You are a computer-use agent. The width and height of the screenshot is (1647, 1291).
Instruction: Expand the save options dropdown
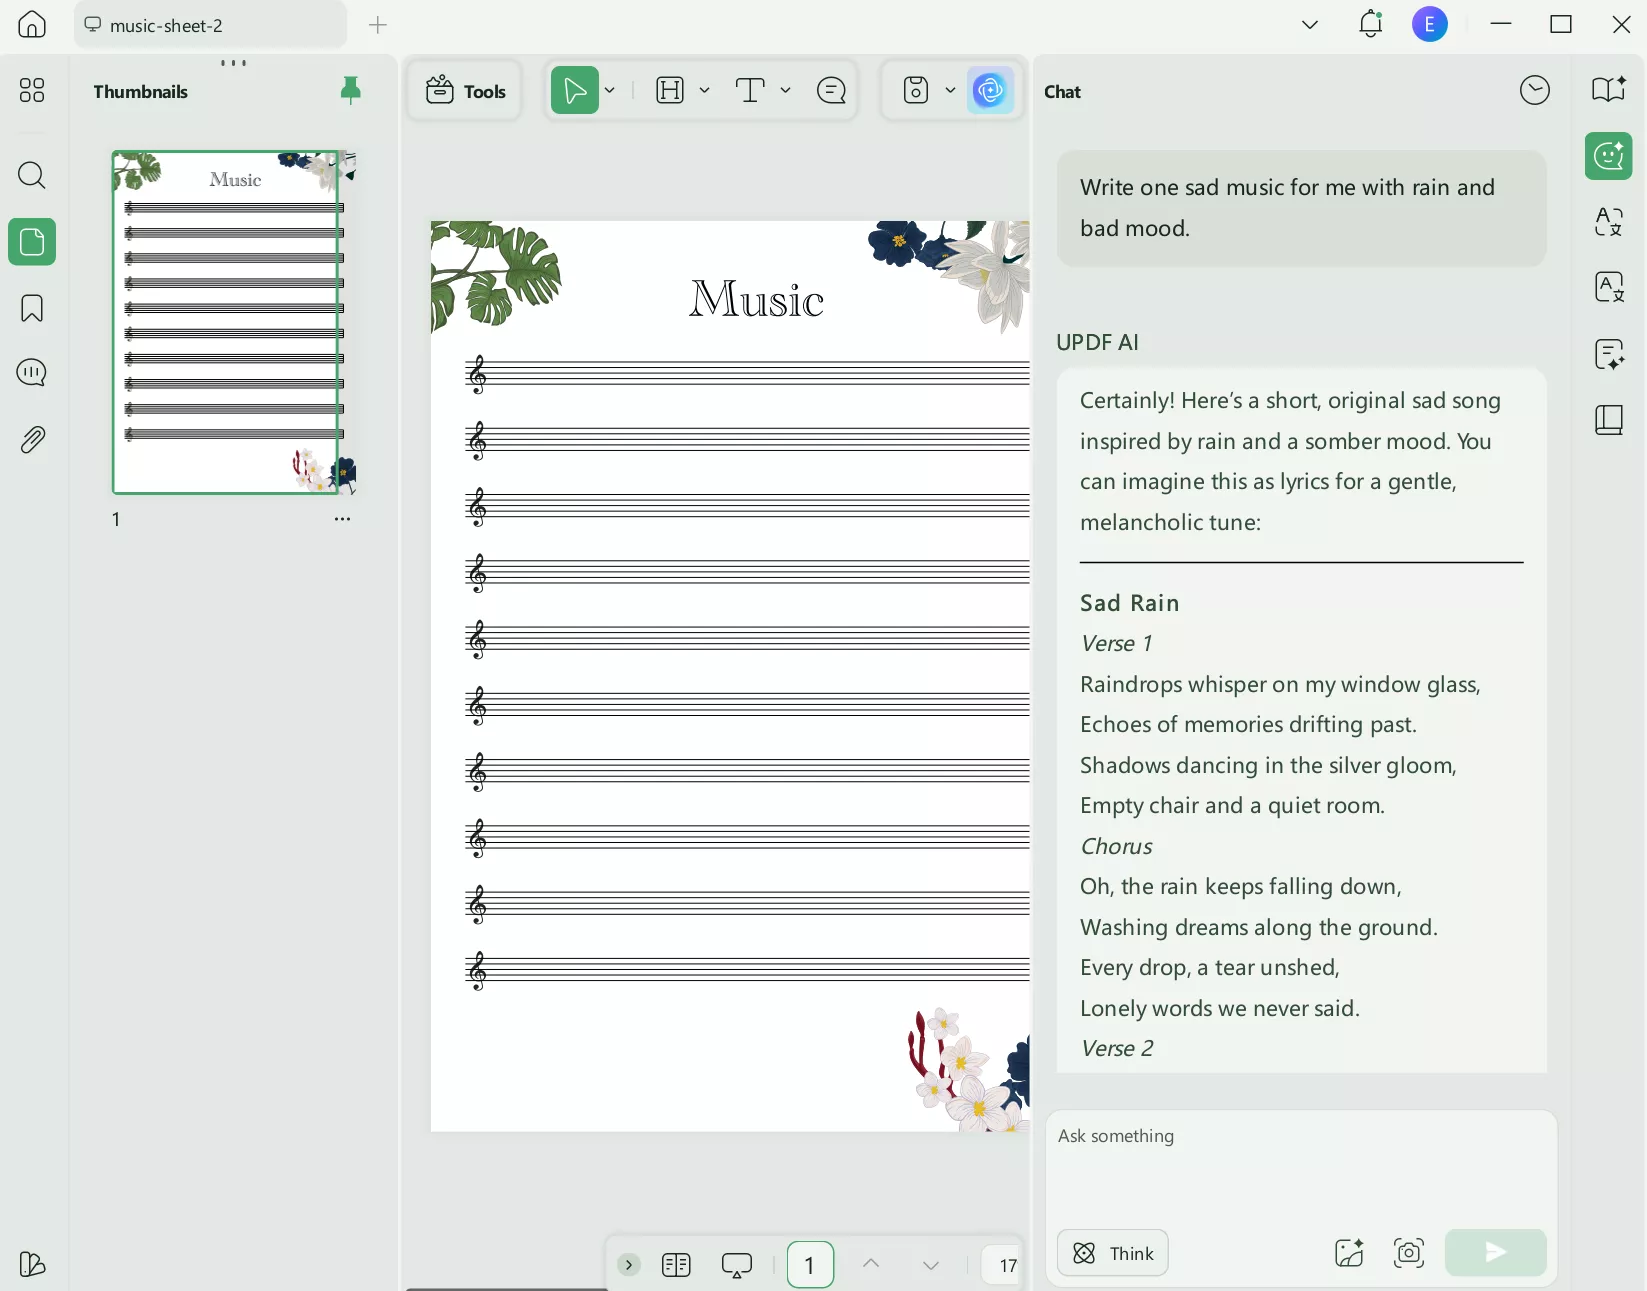tap(950, 90)
